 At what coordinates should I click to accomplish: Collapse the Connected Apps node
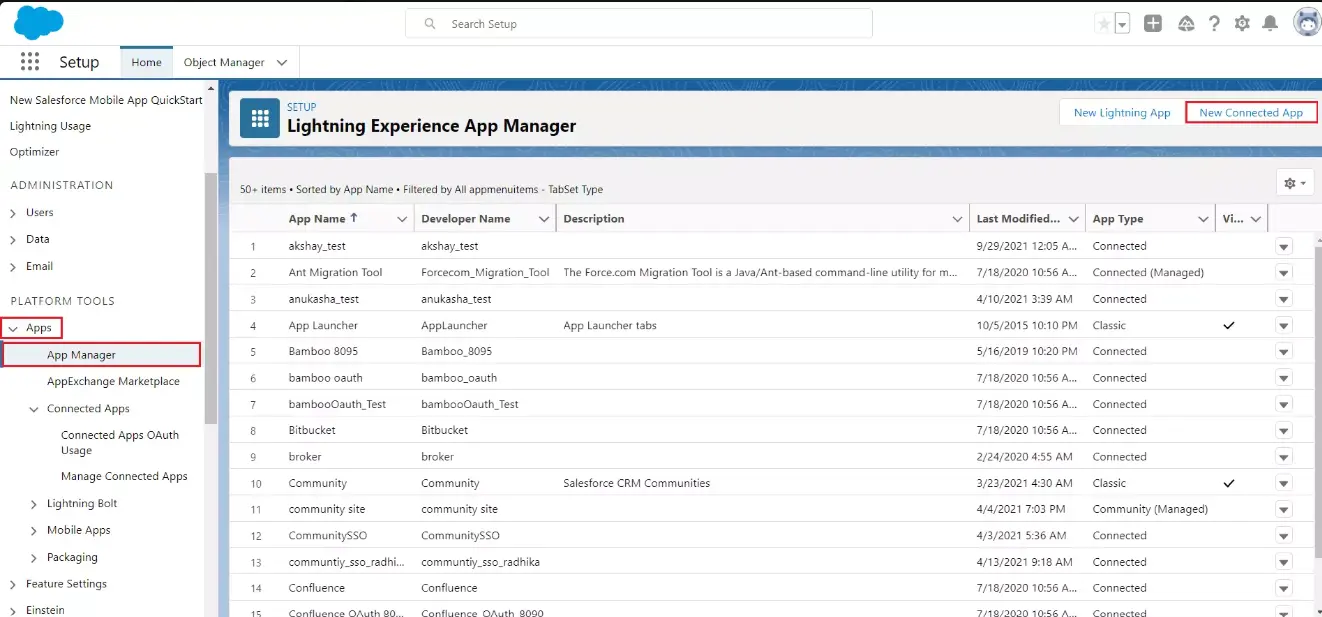[35, 409]
